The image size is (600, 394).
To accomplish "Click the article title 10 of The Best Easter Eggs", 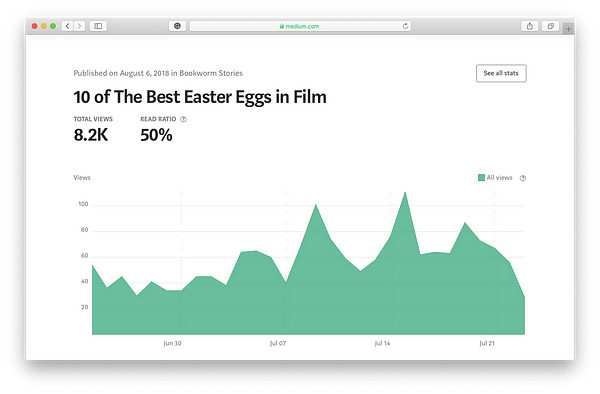I will pos(200,97).
